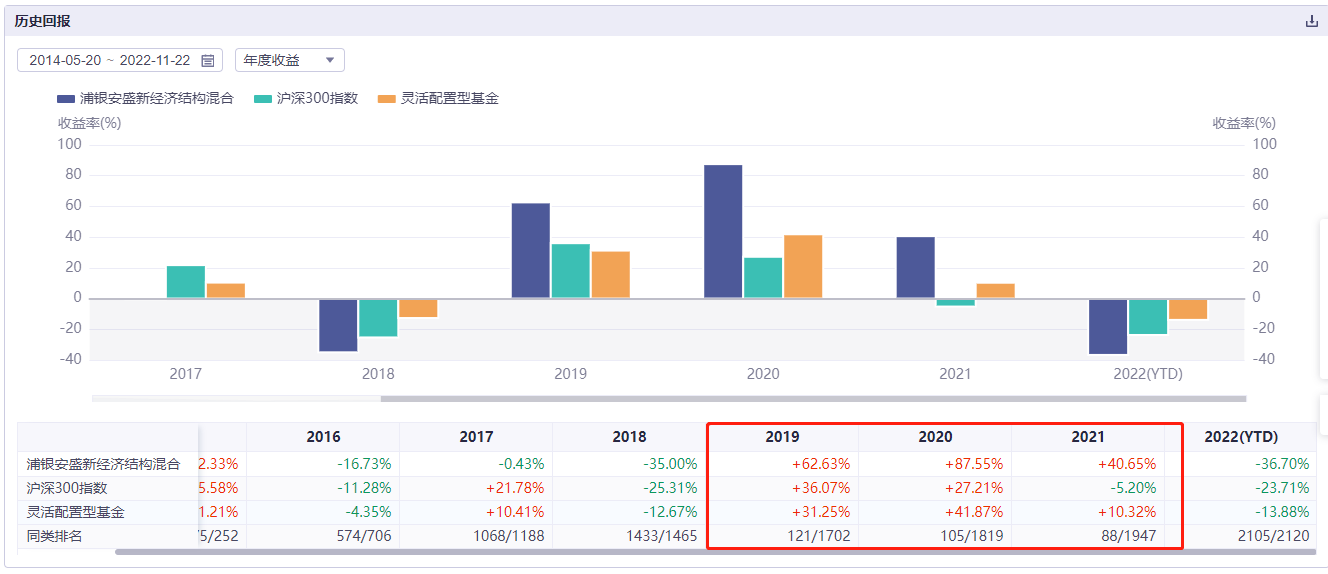Open the calendar icon in date range field
Image resolution: width=1328 pixels, height=574 pixels.
208,61
